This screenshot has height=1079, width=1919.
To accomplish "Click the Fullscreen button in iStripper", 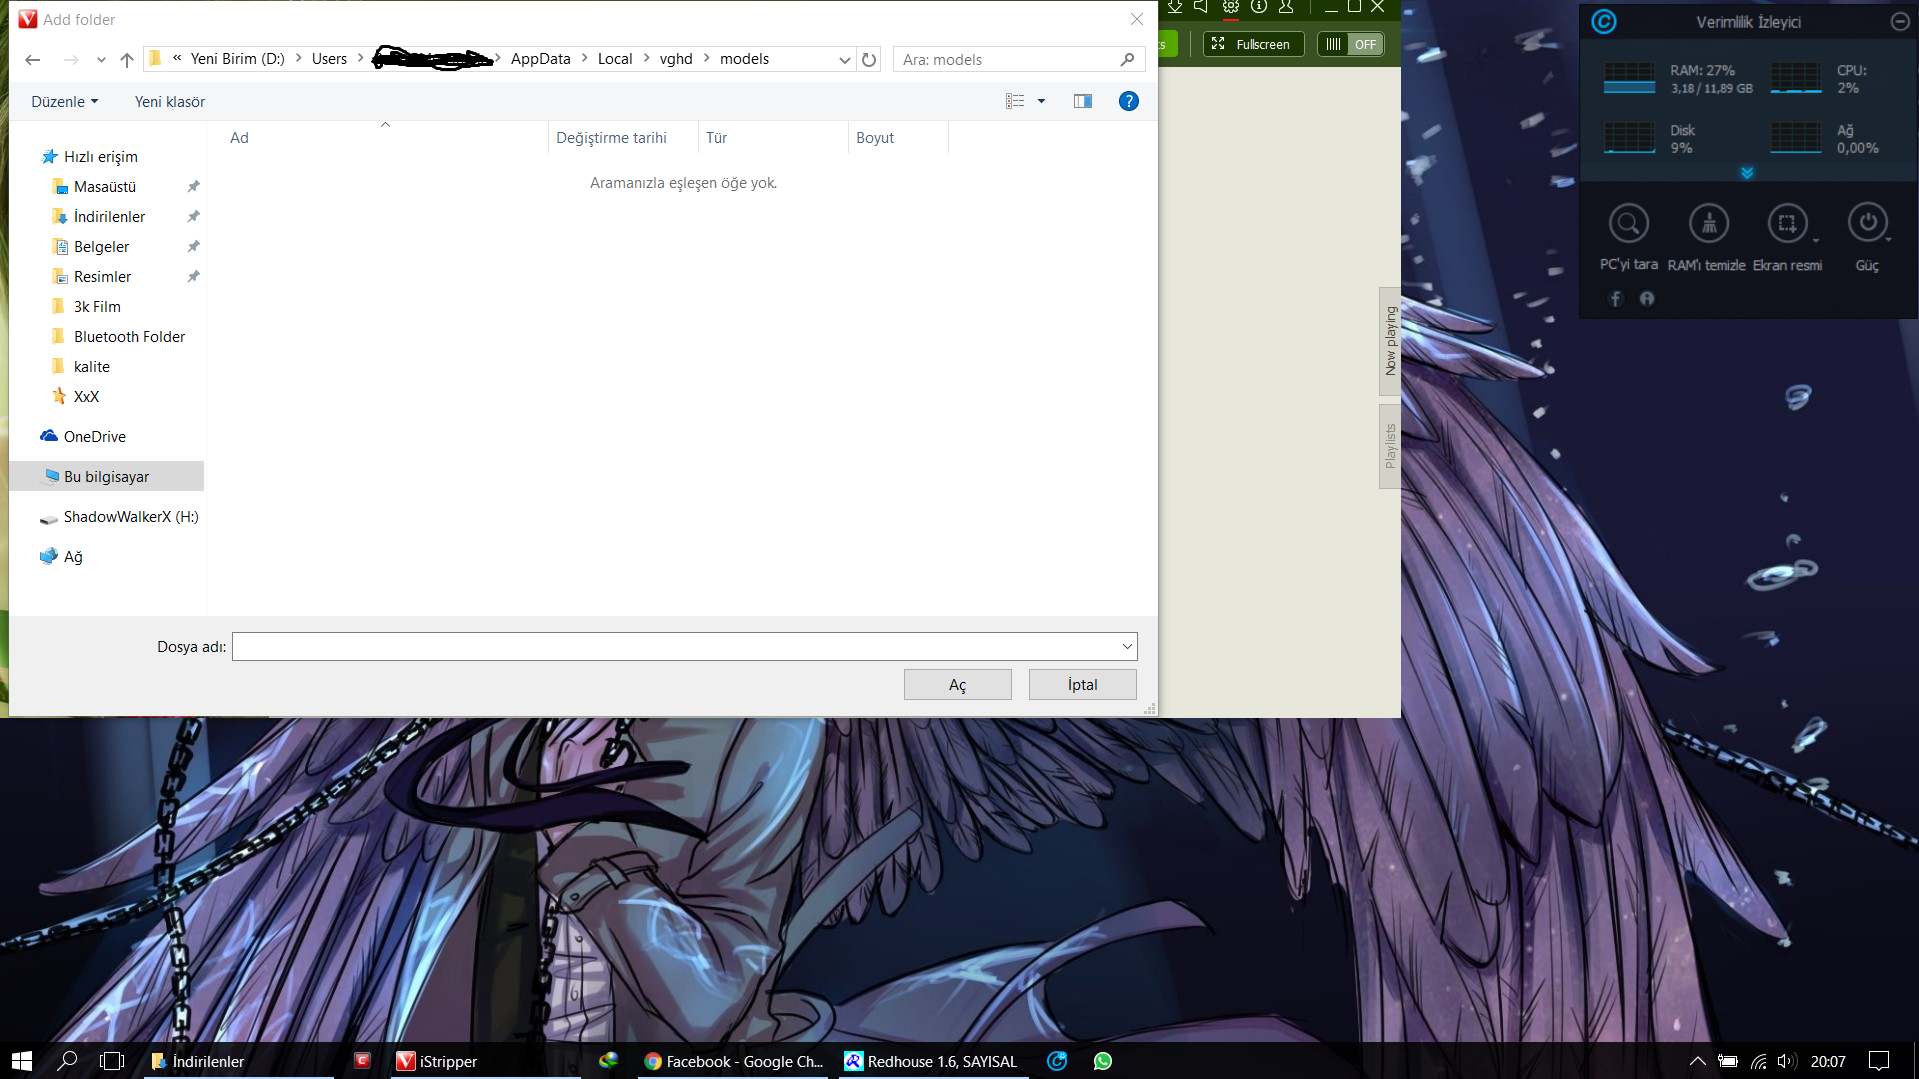I will (1253, 44).
